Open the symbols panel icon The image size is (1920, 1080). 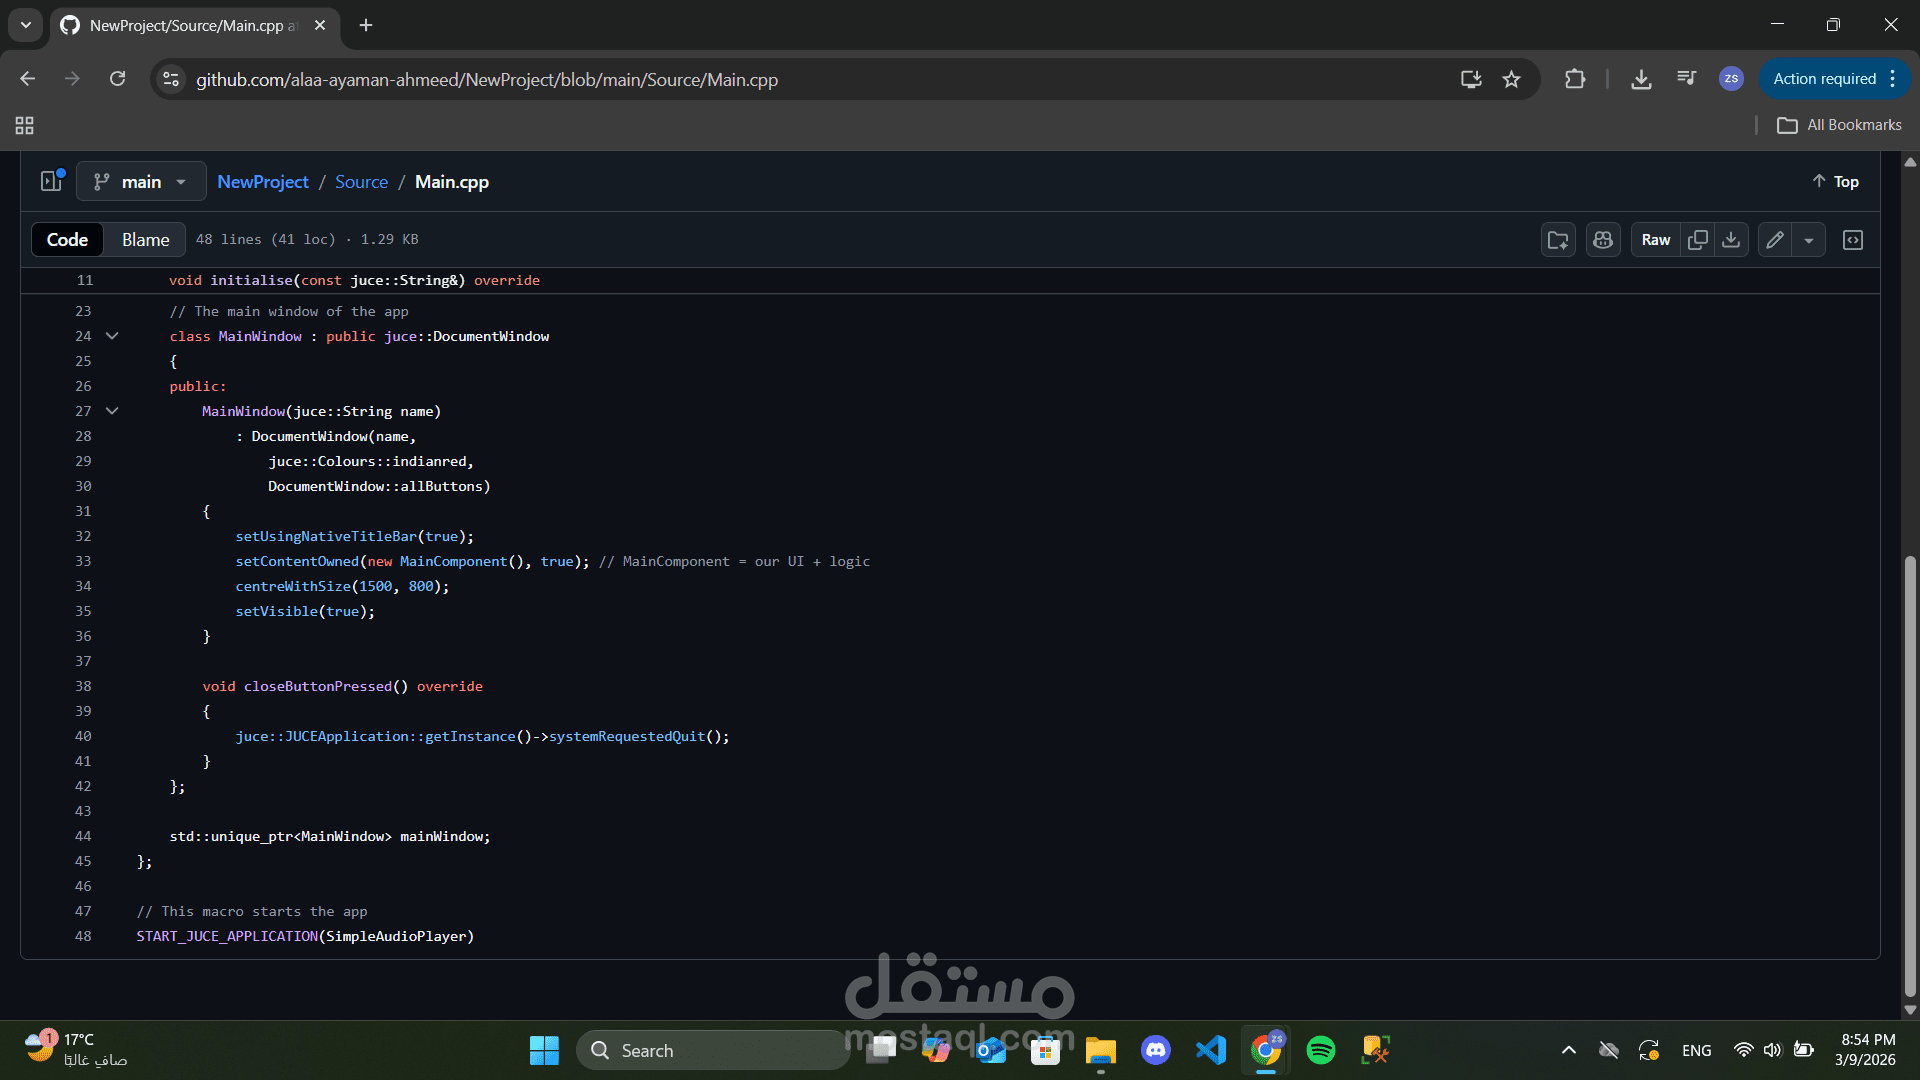[1852, 240]
